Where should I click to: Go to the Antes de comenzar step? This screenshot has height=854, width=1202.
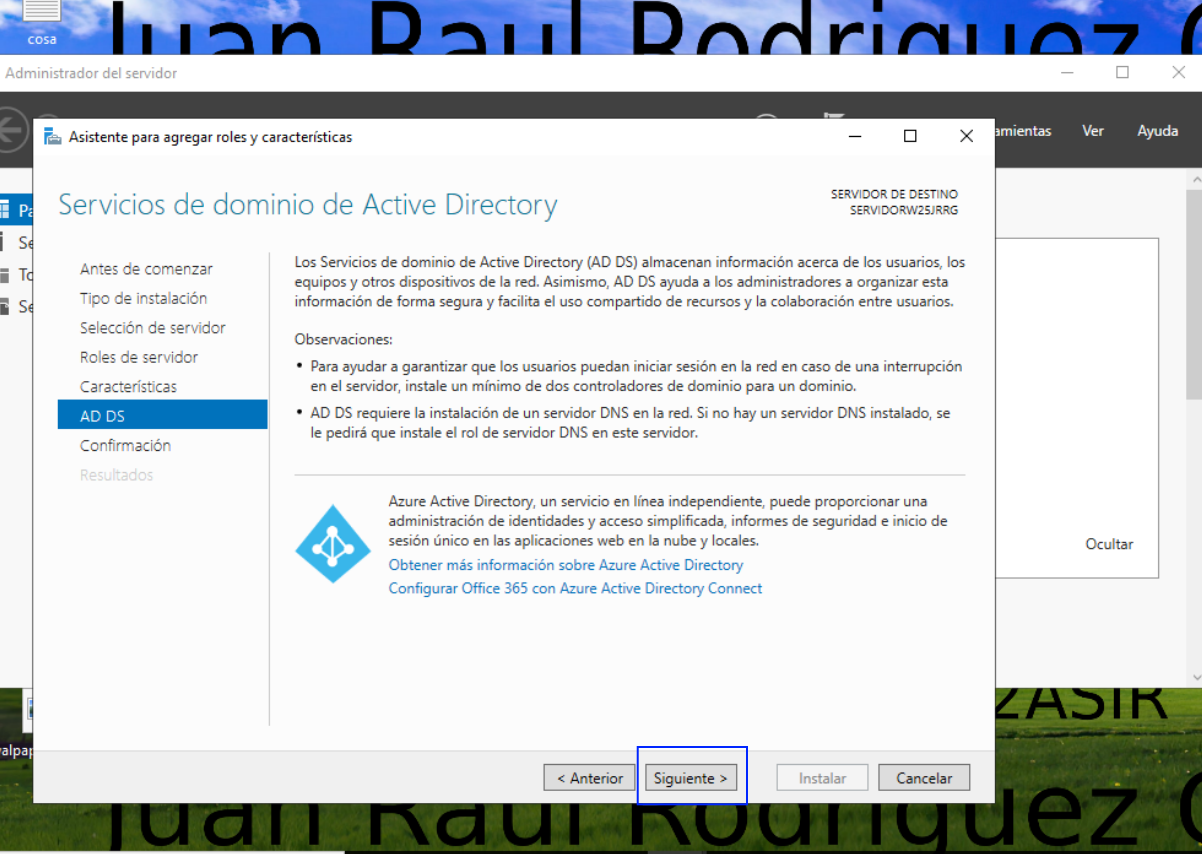click(146, 269)
